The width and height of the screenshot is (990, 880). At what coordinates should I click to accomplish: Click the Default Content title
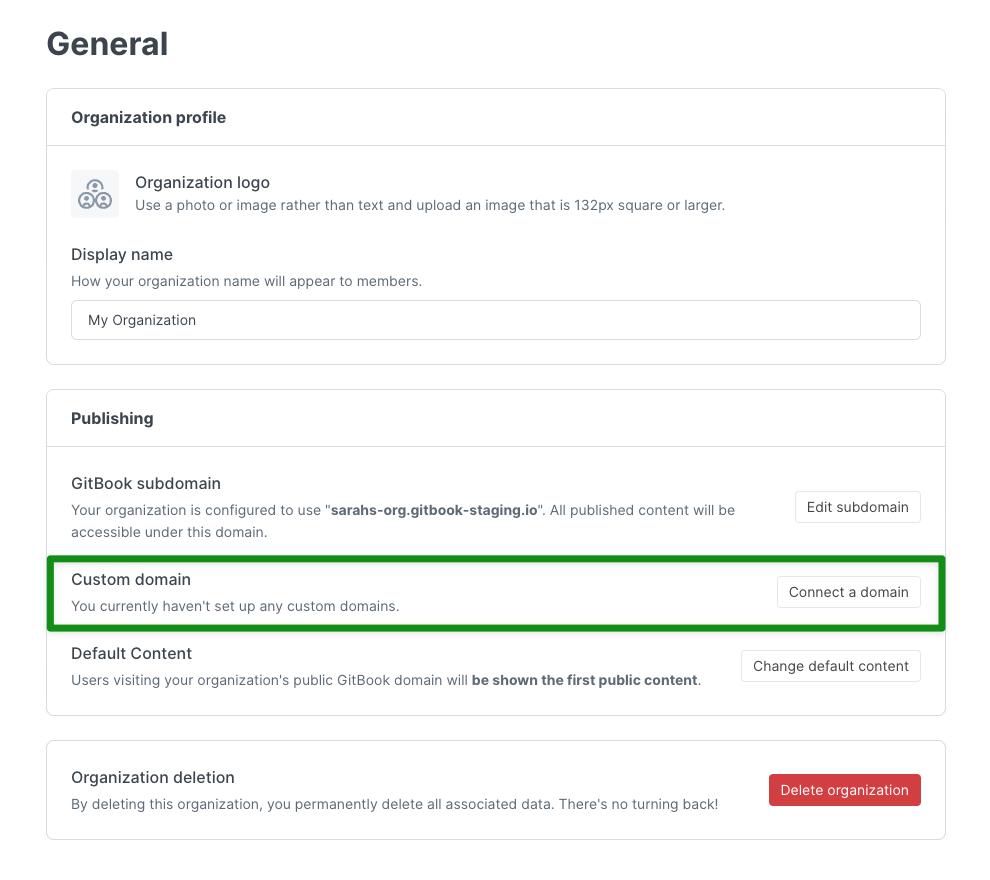[x=131, y=653]
